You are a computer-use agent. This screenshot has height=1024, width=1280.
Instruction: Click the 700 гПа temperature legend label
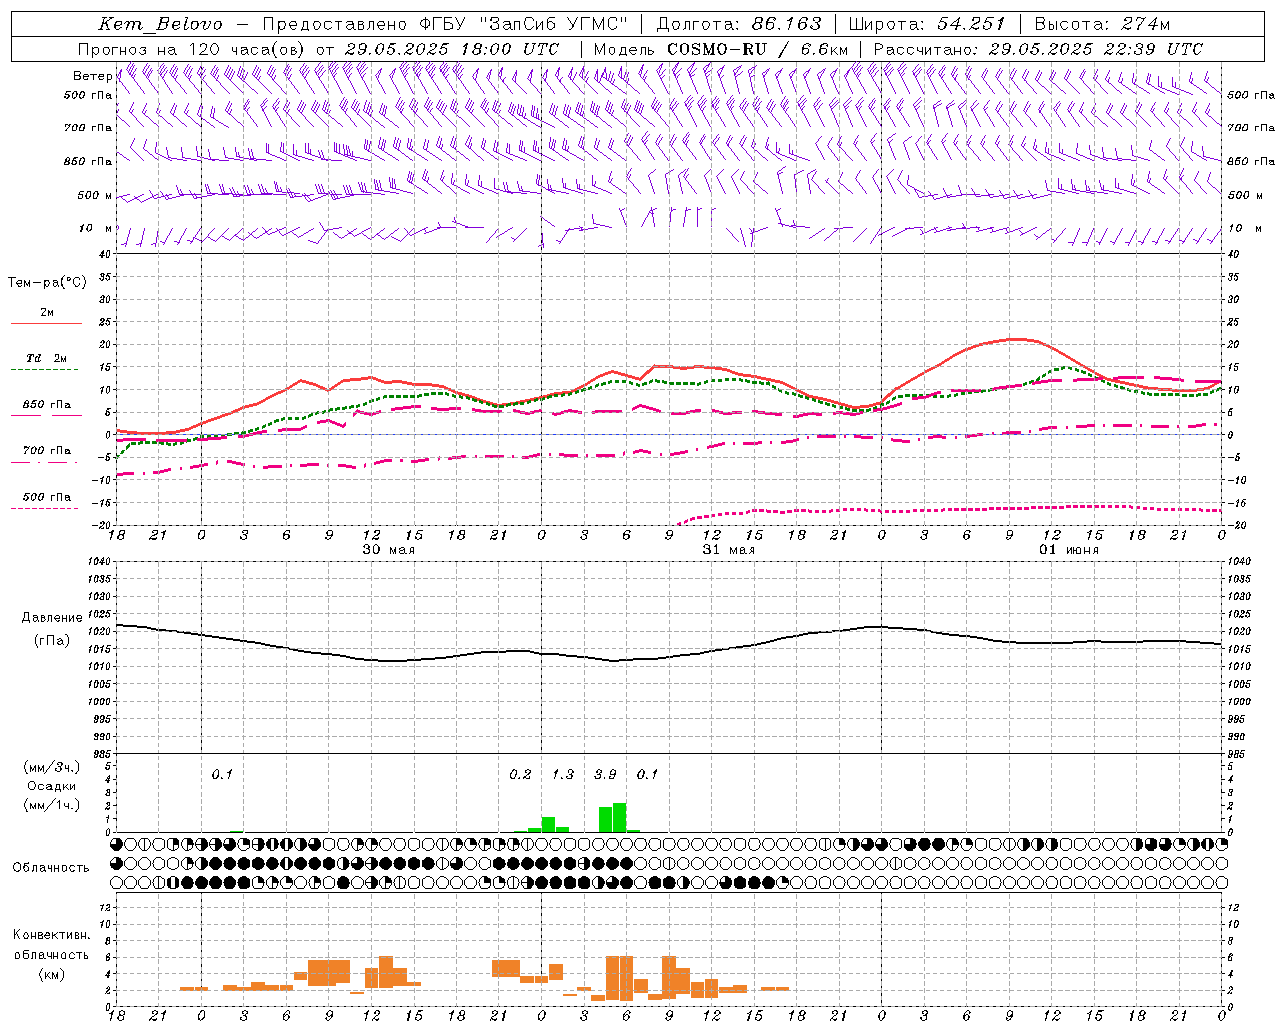click(47, 451)
